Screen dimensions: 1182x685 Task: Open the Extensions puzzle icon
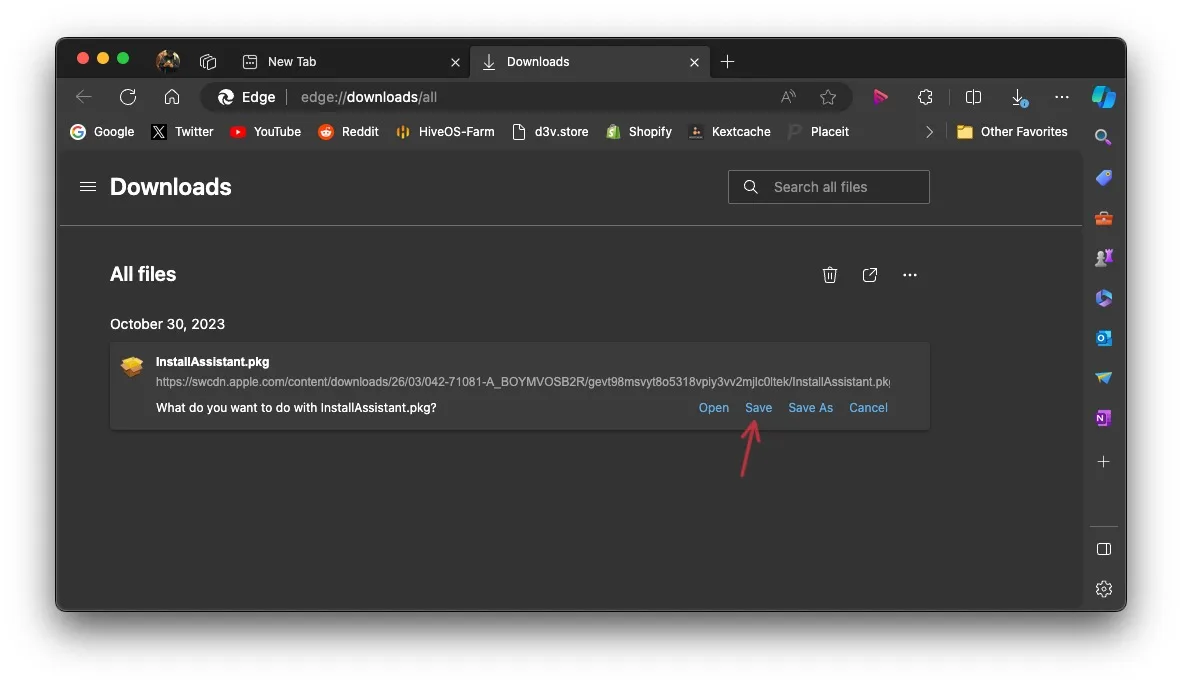pyautogui.click(x=925, y=96)
